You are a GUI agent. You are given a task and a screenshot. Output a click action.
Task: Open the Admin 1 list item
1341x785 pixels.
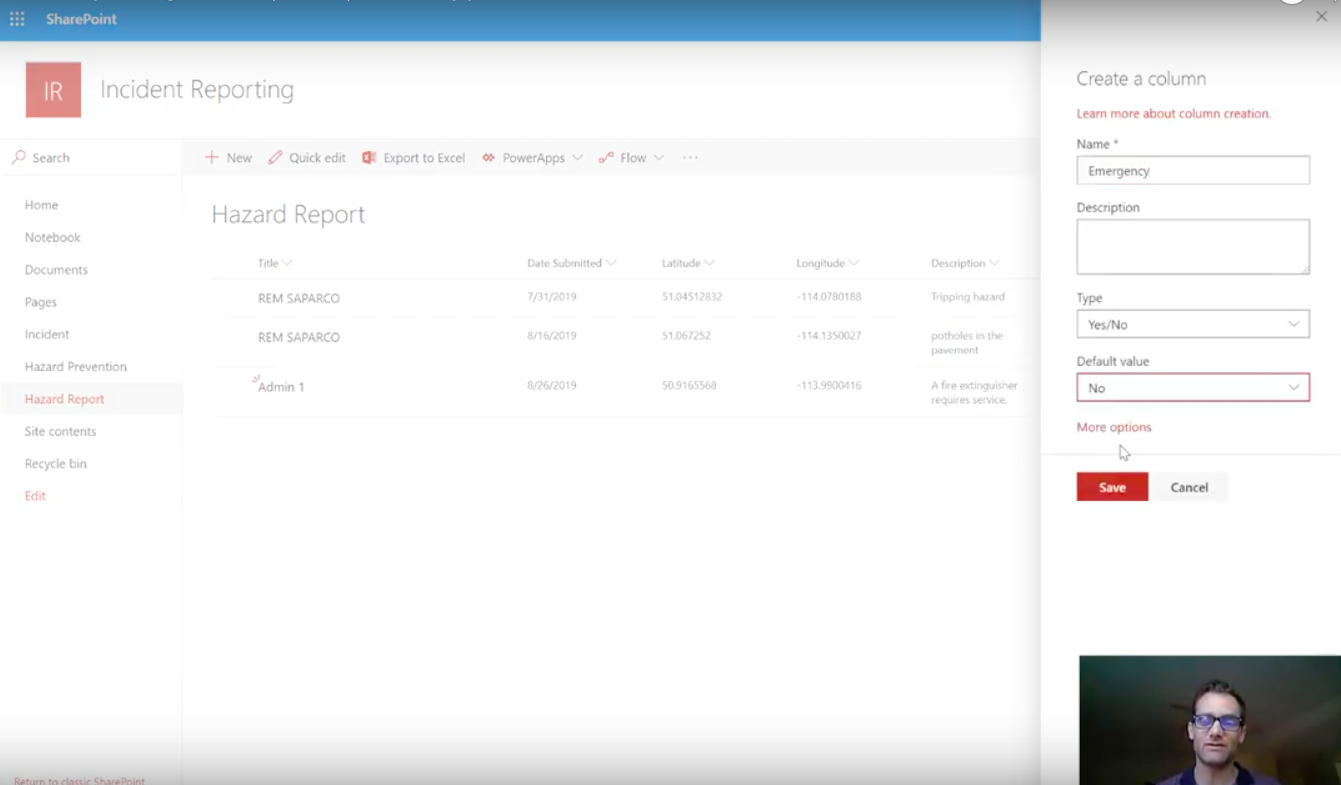(281, 387)
